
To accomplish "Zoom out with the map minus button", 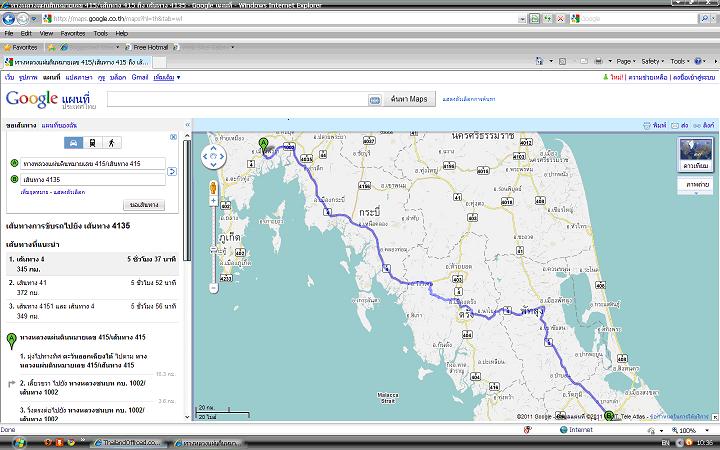I will click(x=213, y=288).
